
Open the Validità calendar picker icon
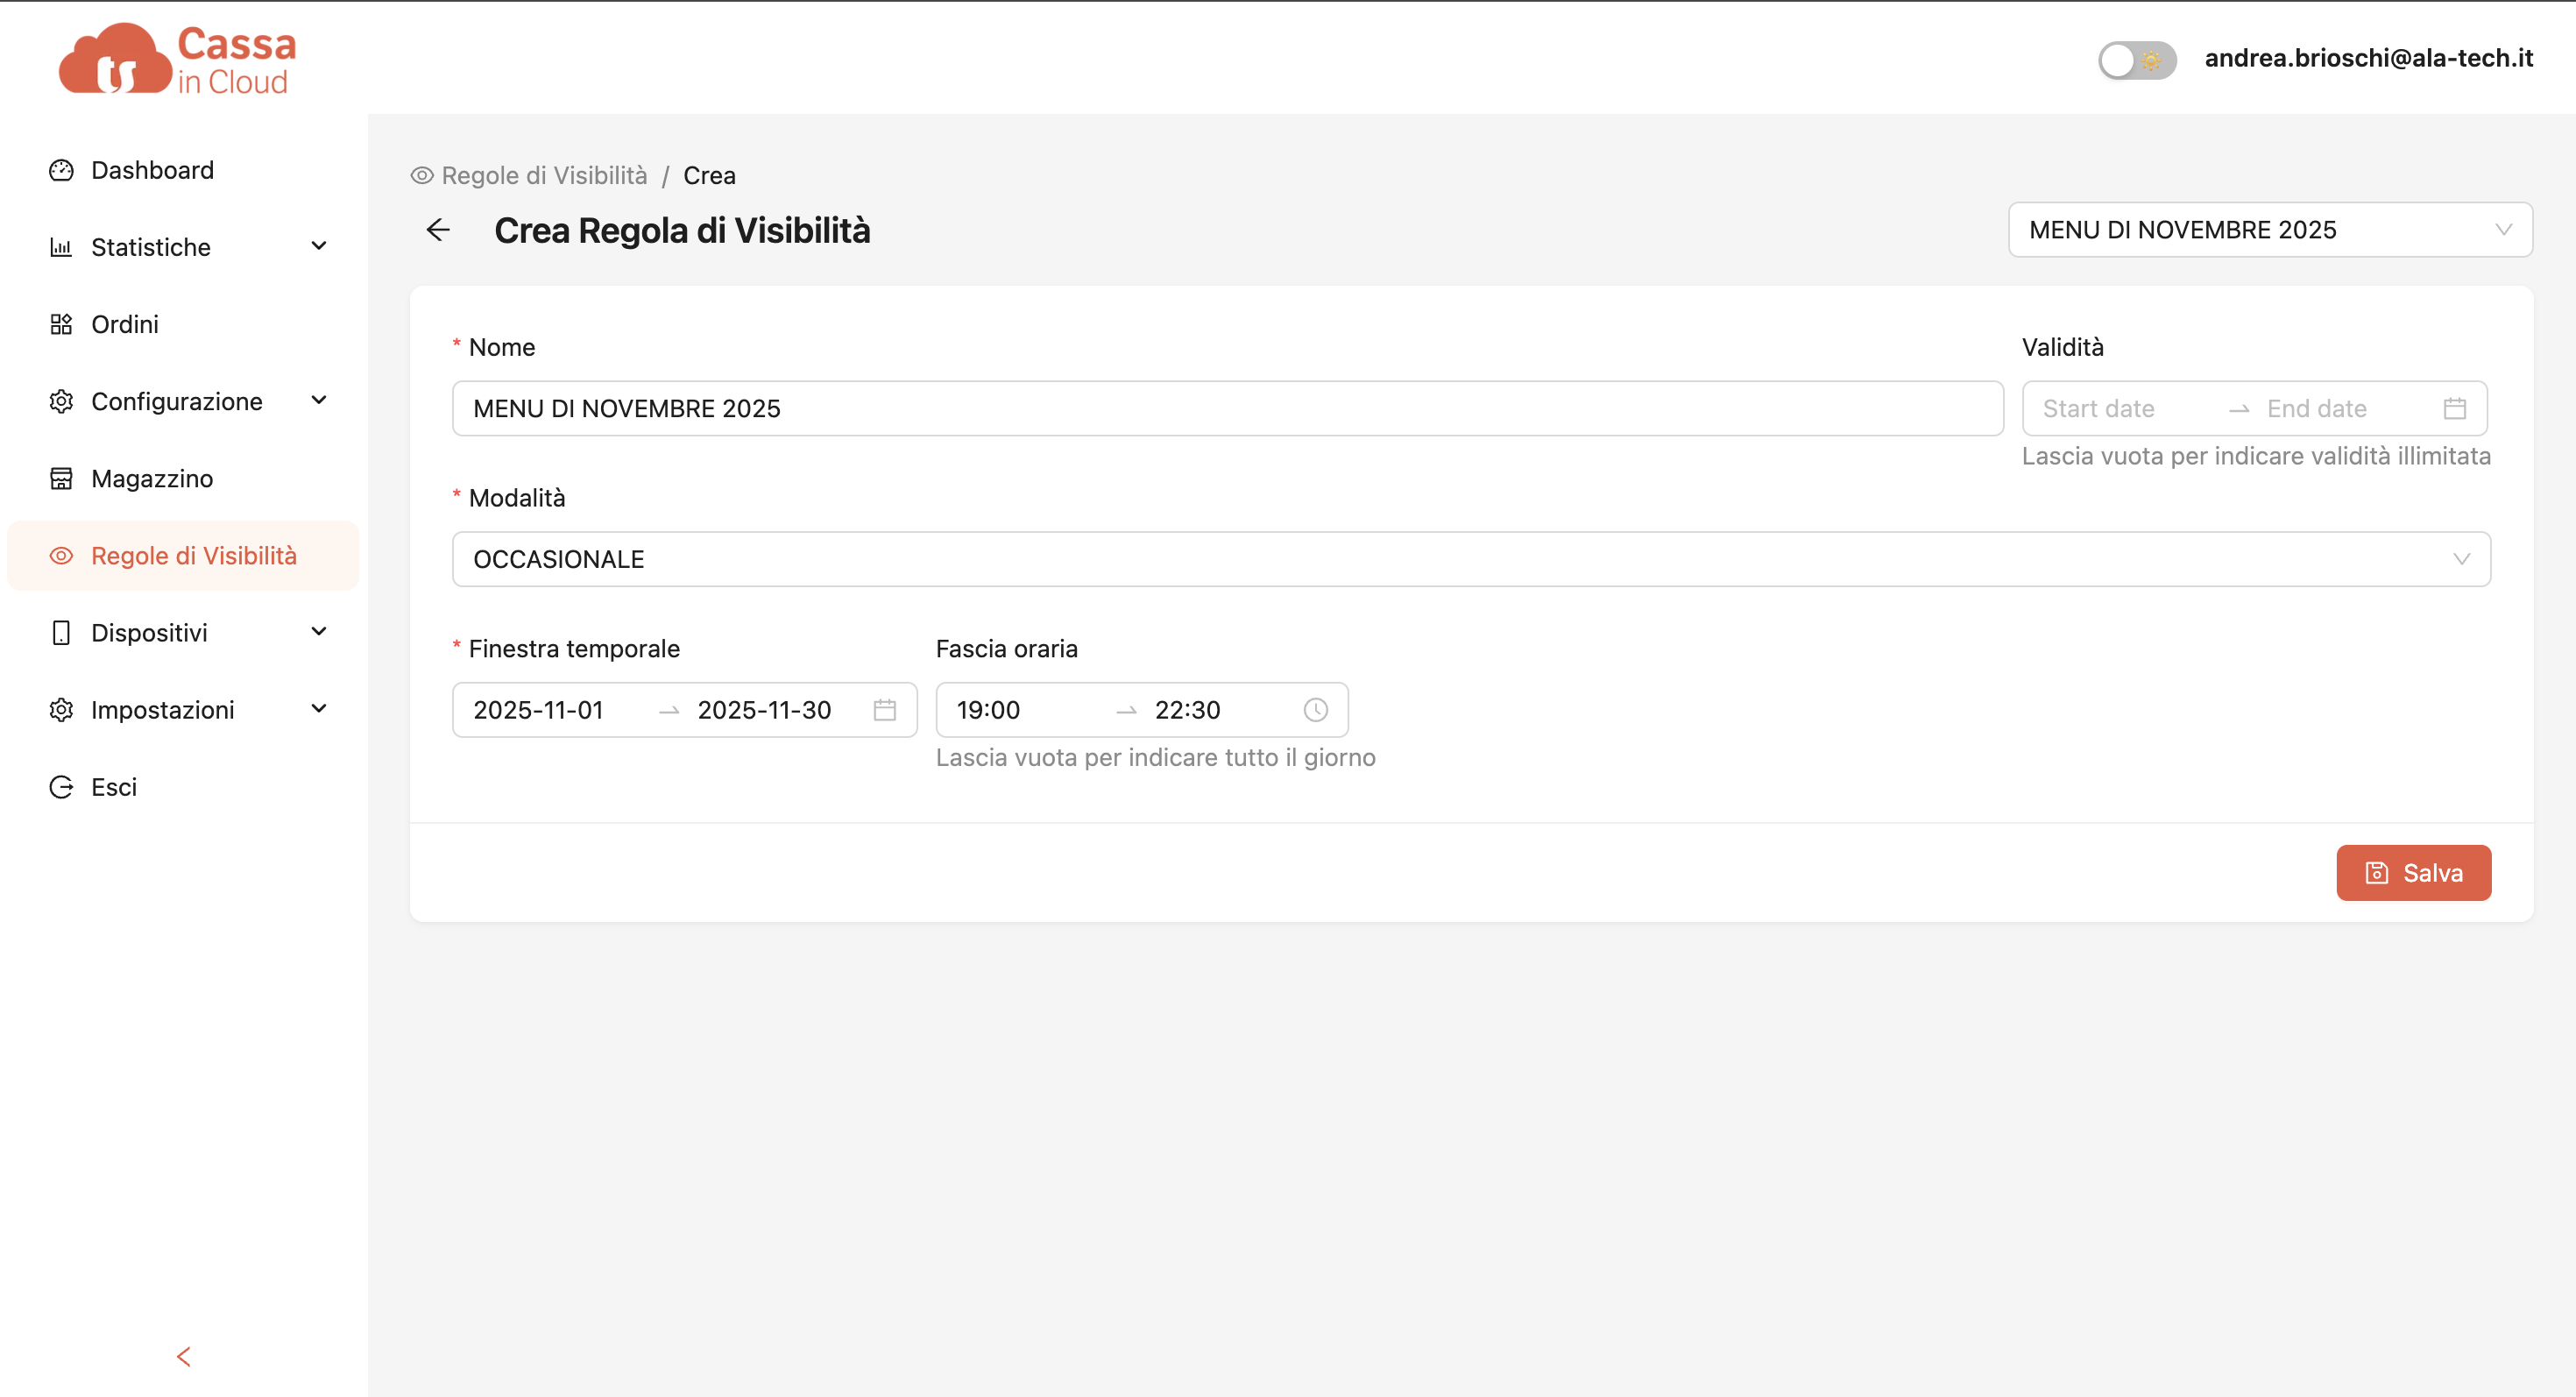(x=2454, y=408)
